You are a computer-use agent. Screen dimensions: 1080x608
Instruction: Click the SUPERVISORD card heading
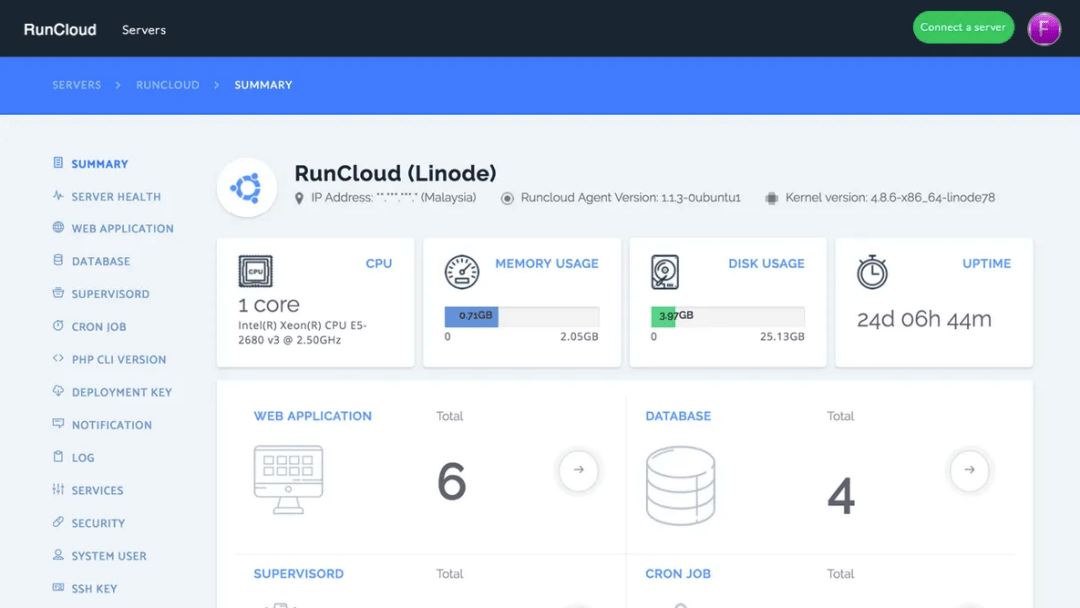tap(298, 574)
